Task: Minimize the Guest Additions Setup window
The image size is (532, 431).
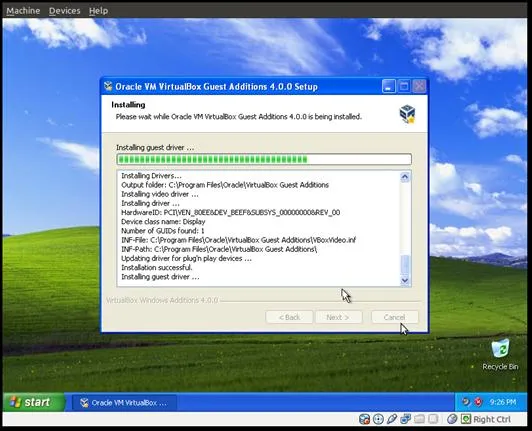Action: tap(388, 86)
